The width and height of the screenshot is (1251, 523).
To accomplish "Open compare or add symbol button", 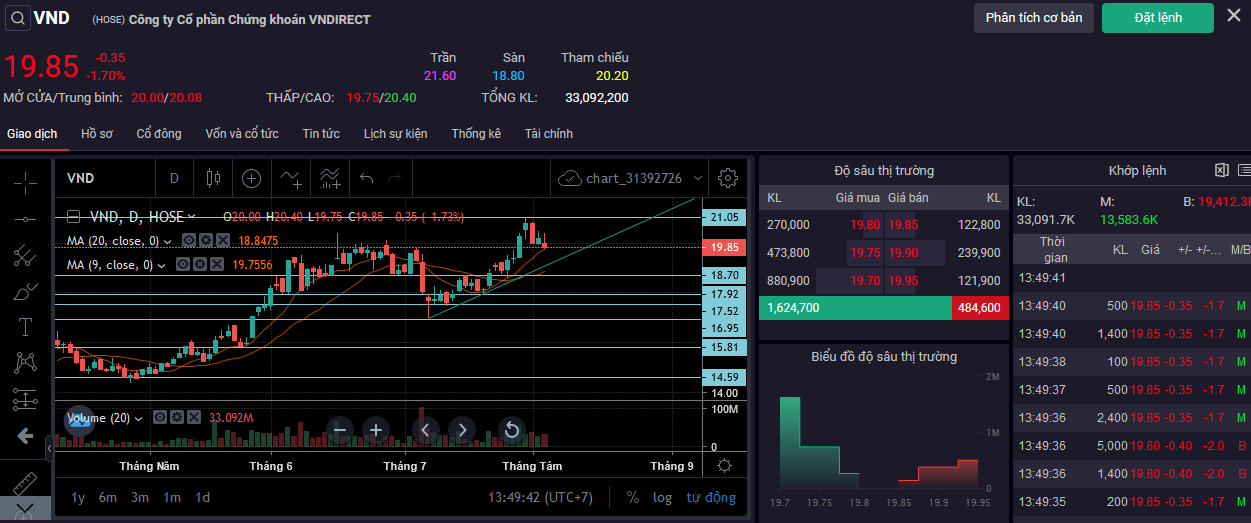I will (251, 179).
